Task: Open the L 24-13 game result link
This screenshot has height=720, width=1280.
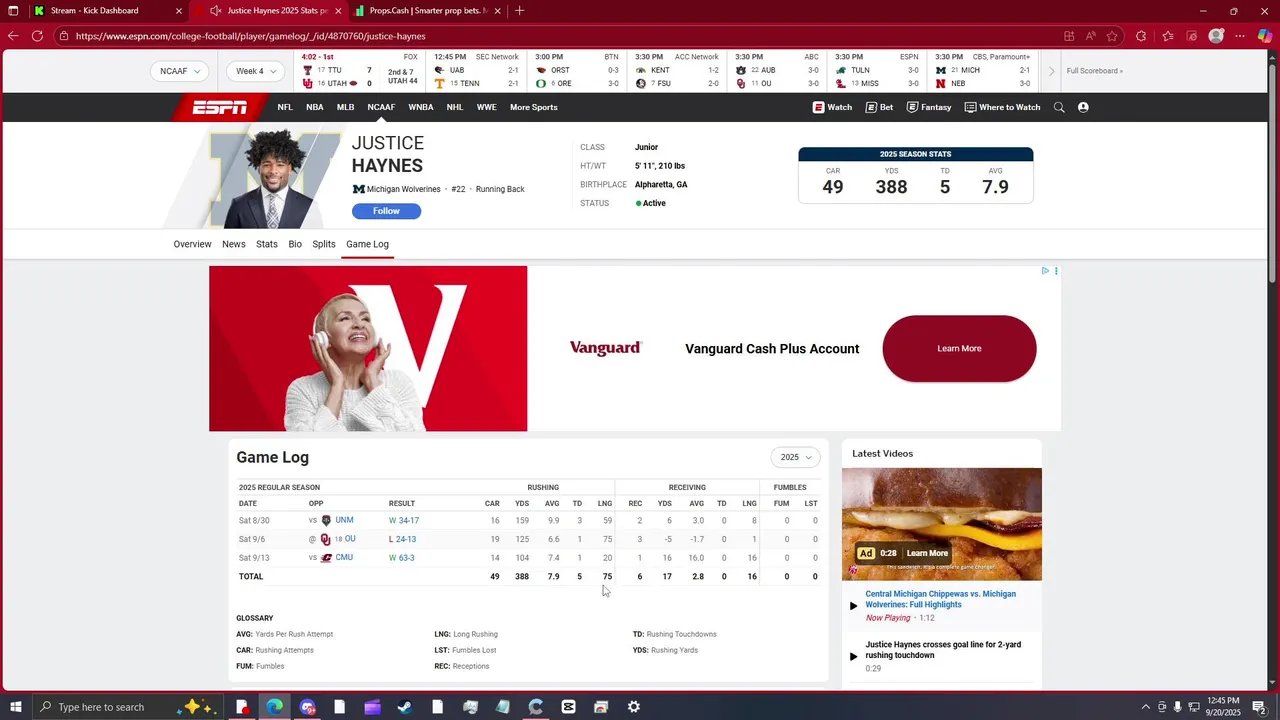Action: pyautogui.click(x=406, y=539)
